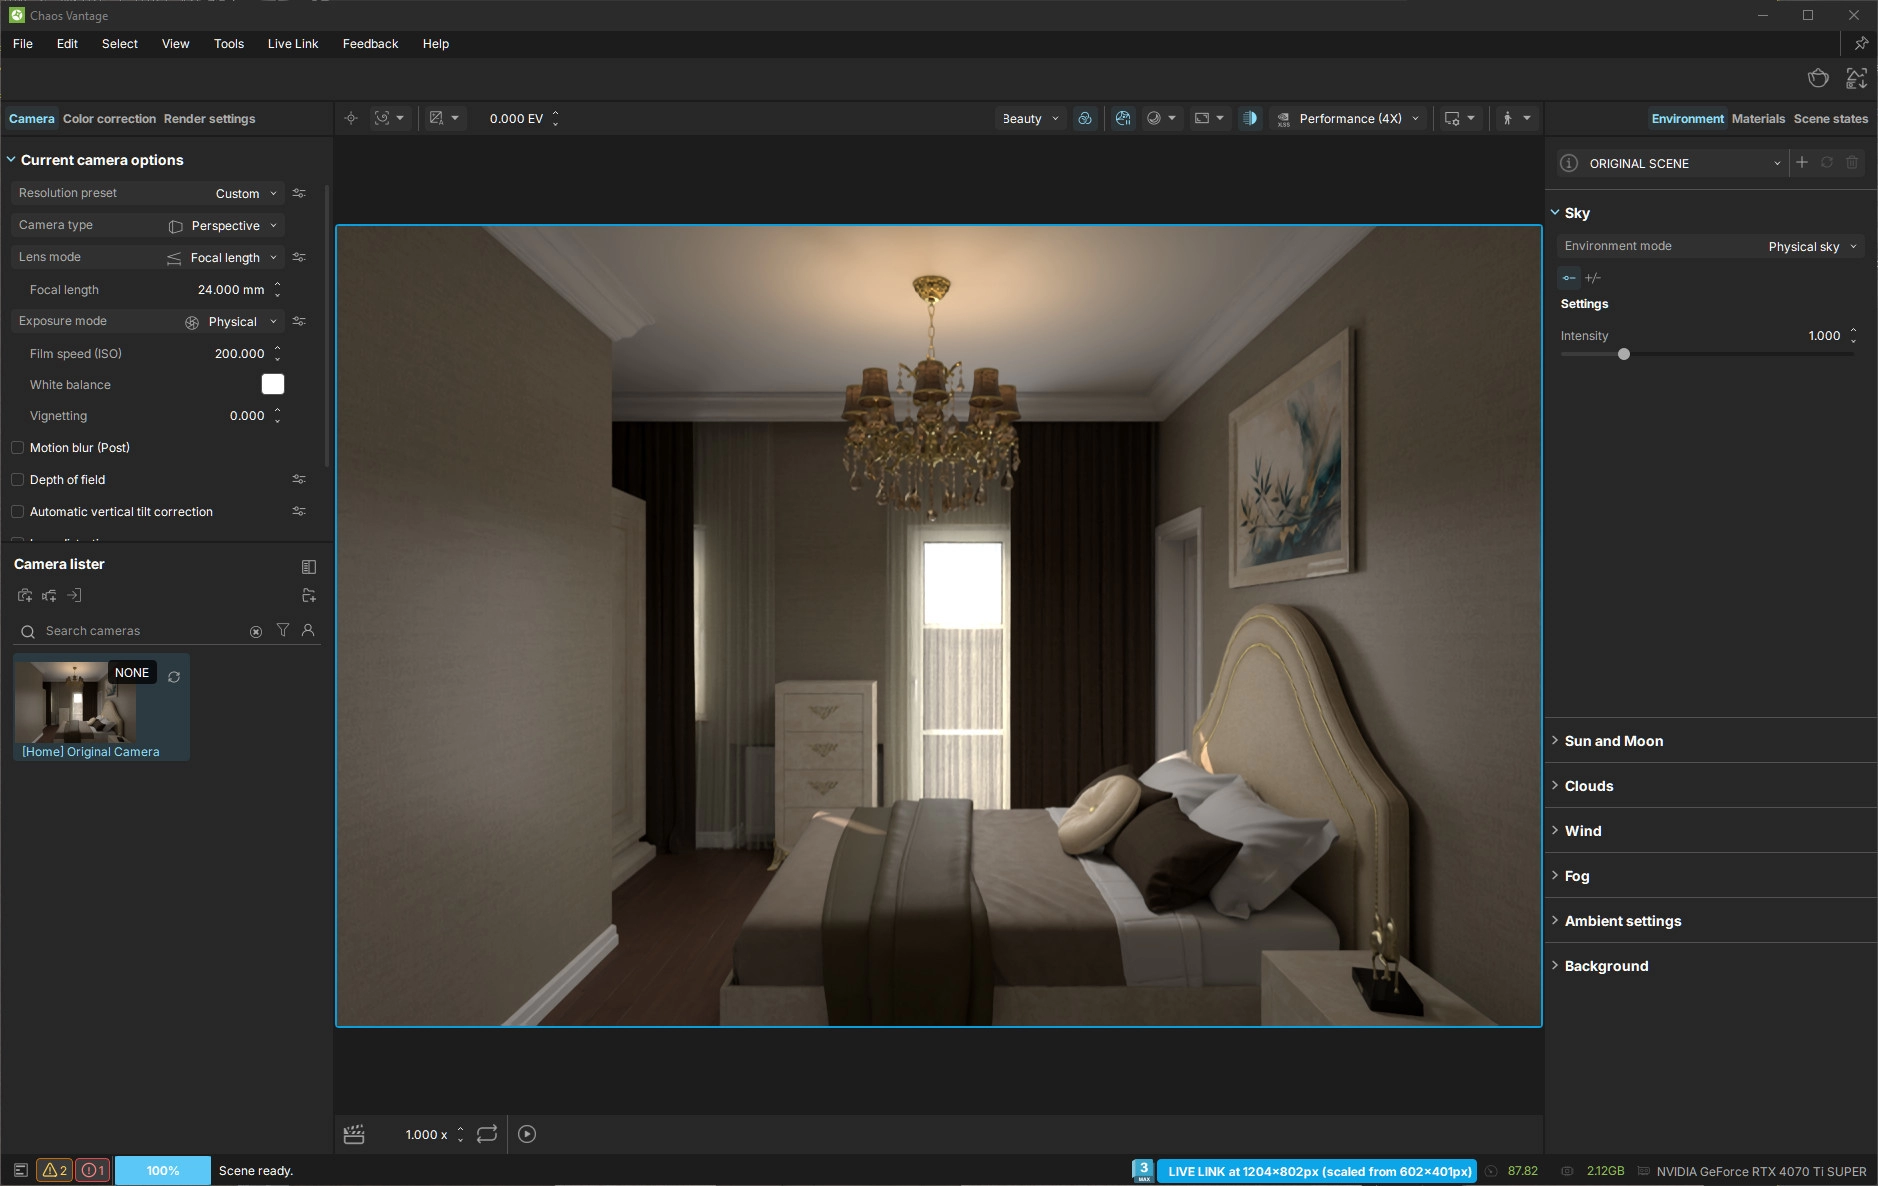Click the import cameras arrow icon
This screenshot has height=1186, width=1878.
coord(74,595)
